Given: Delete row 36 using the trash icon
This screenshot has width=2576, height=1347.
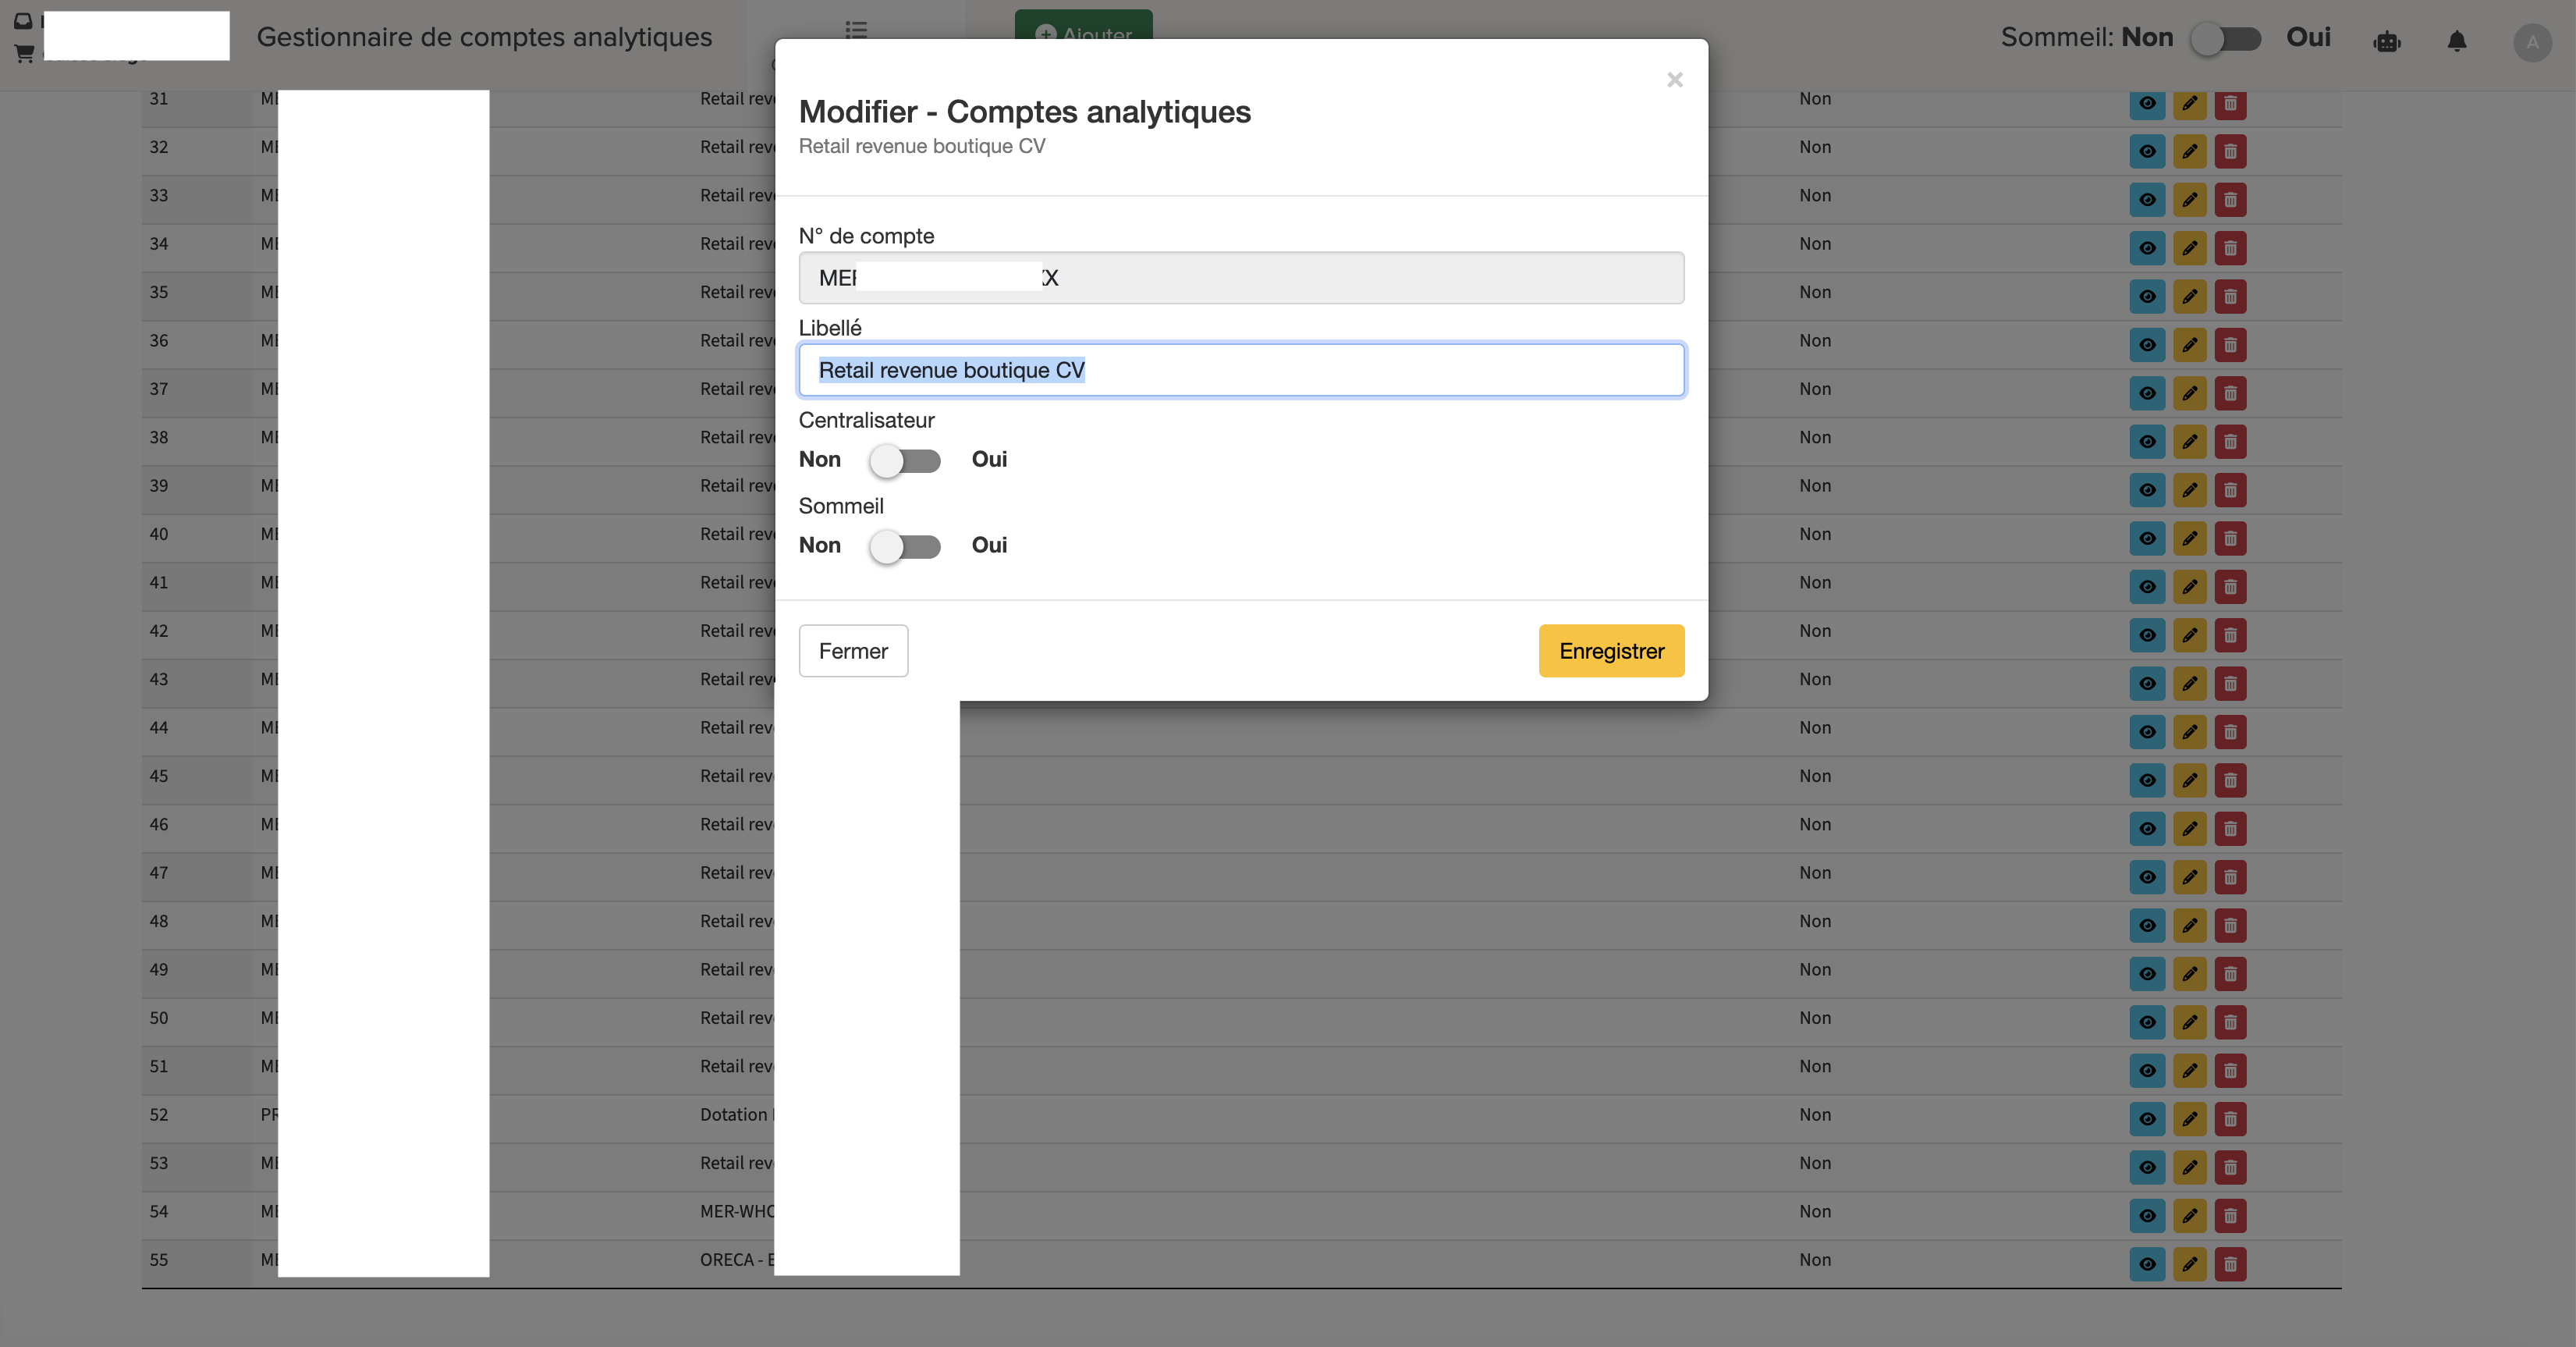Looking at the screenshot, I should [2230, 345].
